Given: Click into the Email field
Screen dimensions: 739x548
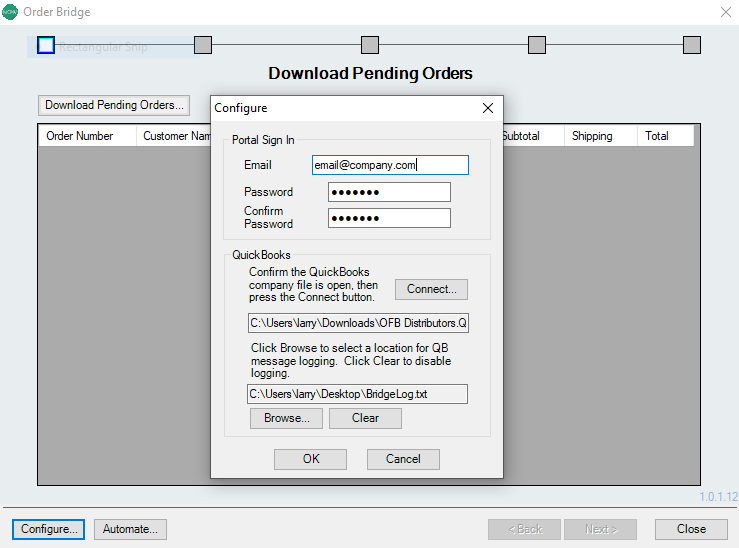Looking at the screenshot, I should pyautogui.click(x=390, y=165).
